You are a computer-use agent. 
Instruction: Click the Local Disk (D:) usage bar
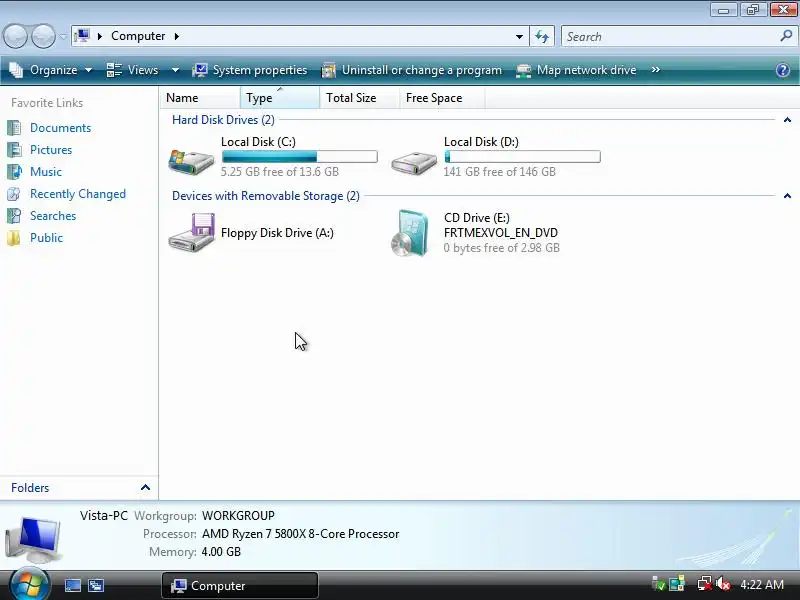pyautogui.click(x=522, y=157)
